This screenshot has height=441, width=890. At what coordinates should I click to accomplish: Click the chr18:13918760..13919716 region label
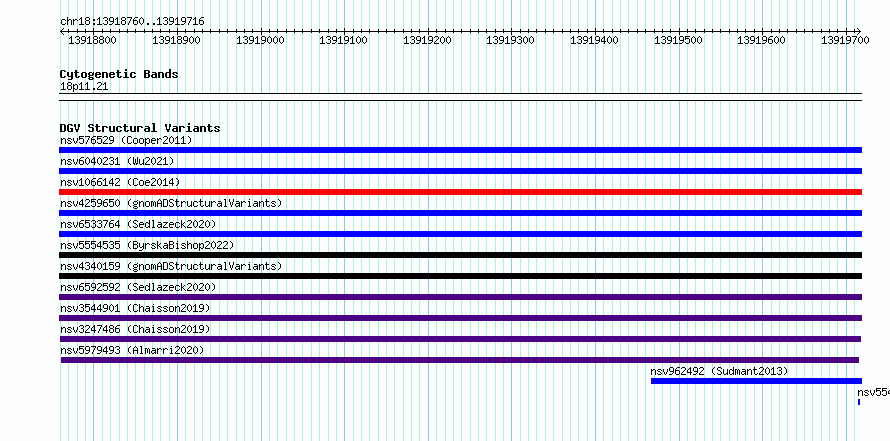[132, 22]
